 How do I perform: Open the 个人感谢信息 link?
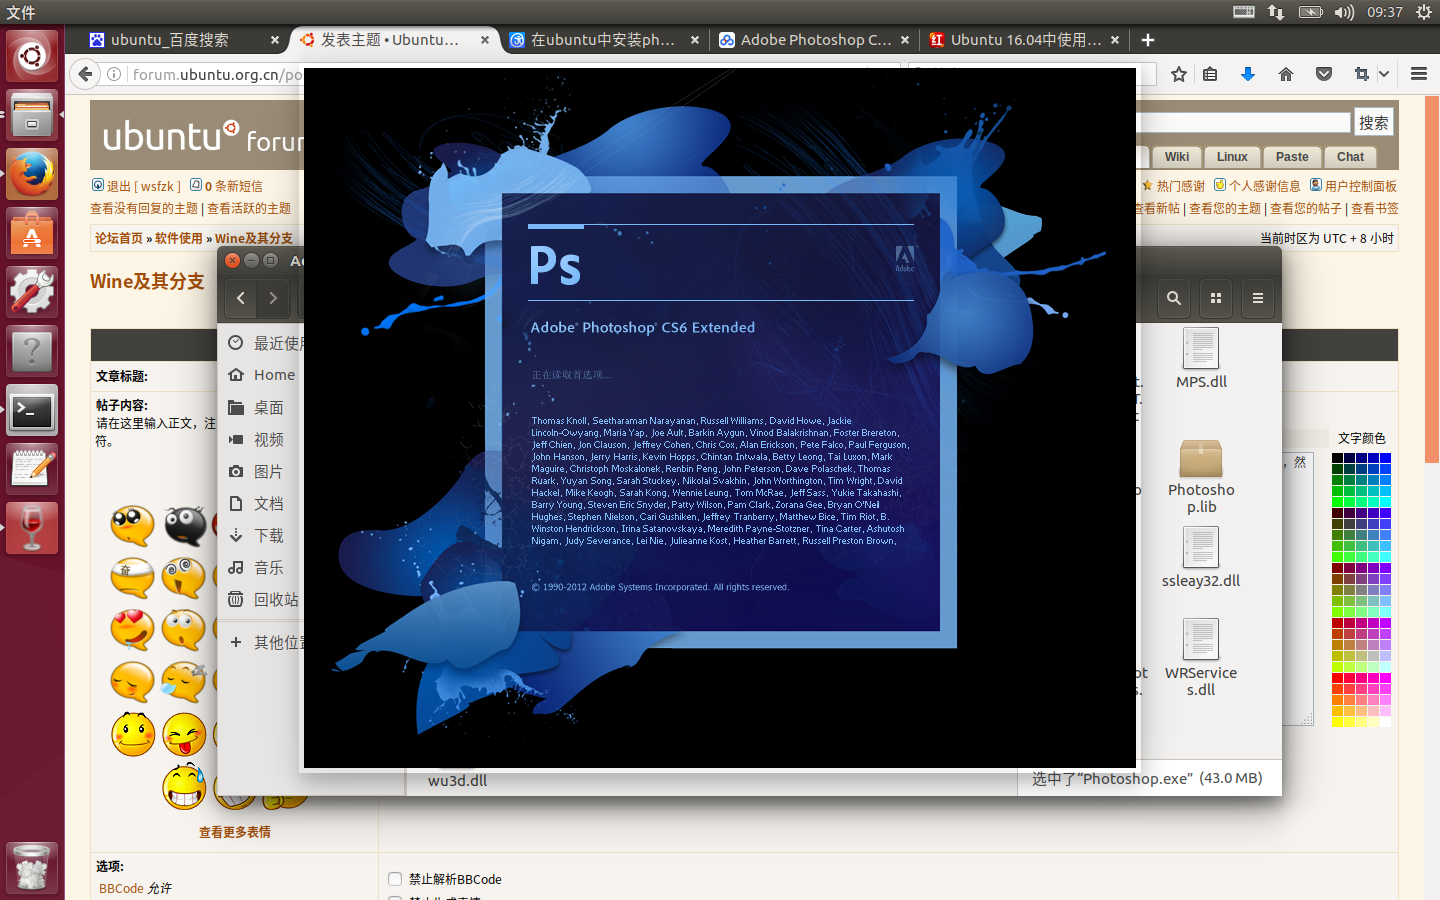pyautogui.click(x=1265, y=186)
